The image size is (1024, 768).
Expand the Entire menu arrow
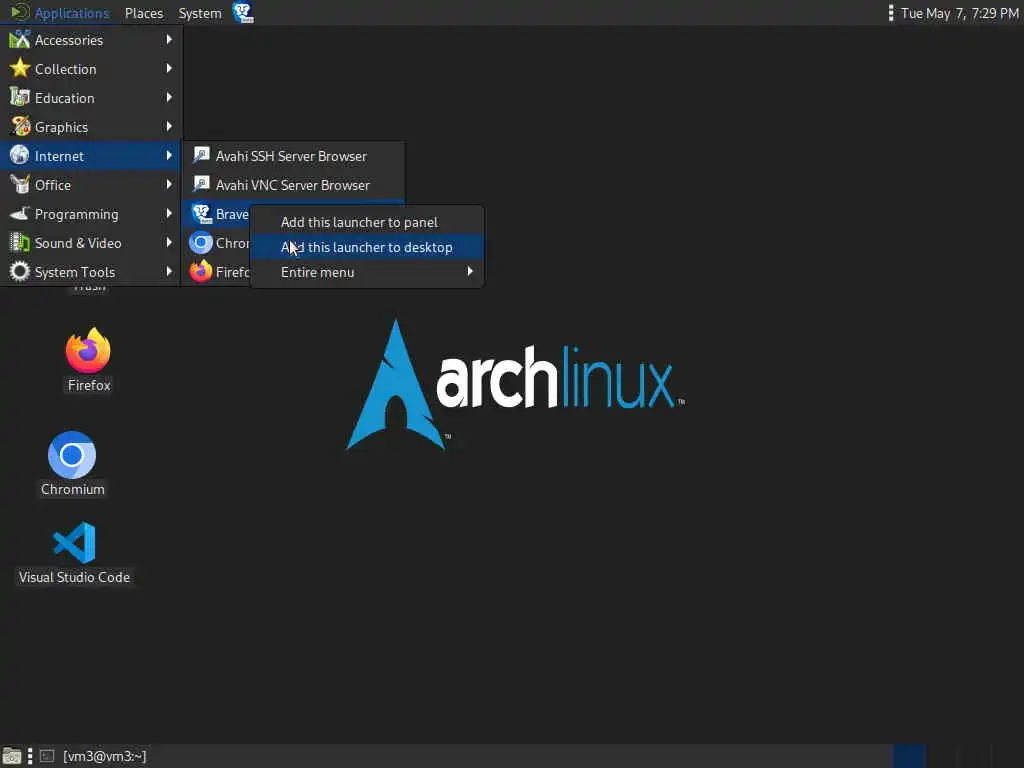[470, 272]
